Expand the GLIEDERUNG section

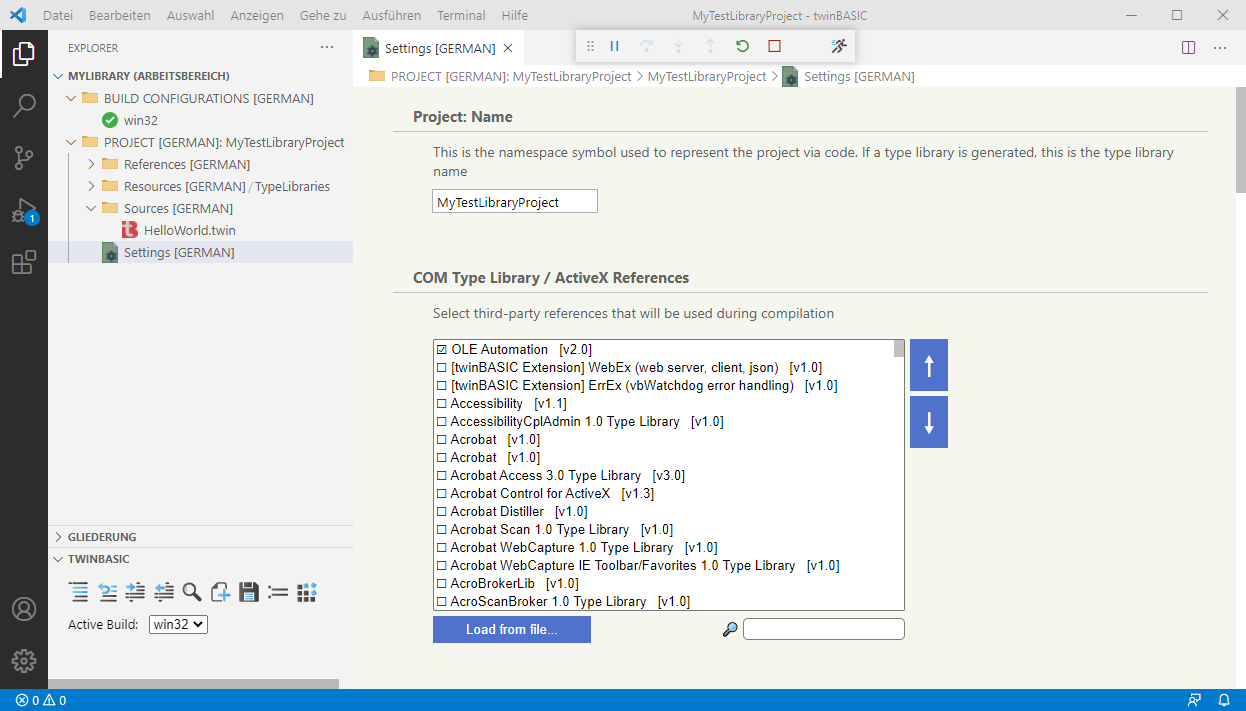point(101,537)
